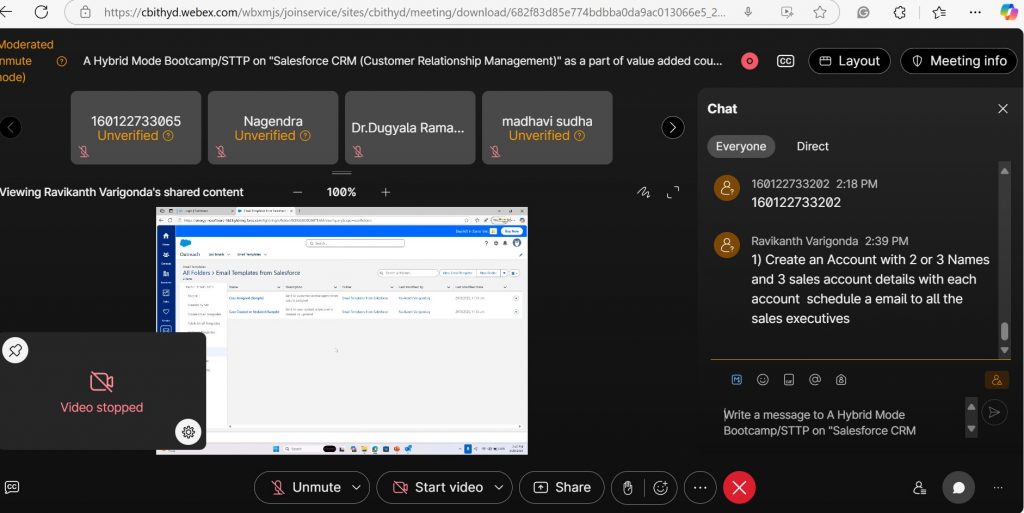Image resolution: width=1024 pixels, height=513 pixels.
Task: Open self-view video settings gear
Action: 188,432
